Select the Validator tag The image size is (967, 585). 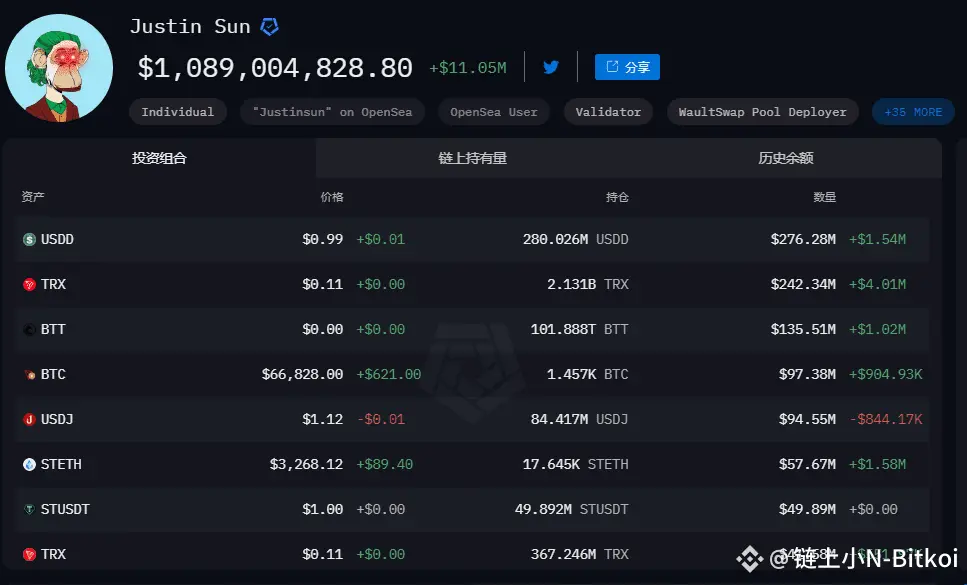tap(608, 112)
